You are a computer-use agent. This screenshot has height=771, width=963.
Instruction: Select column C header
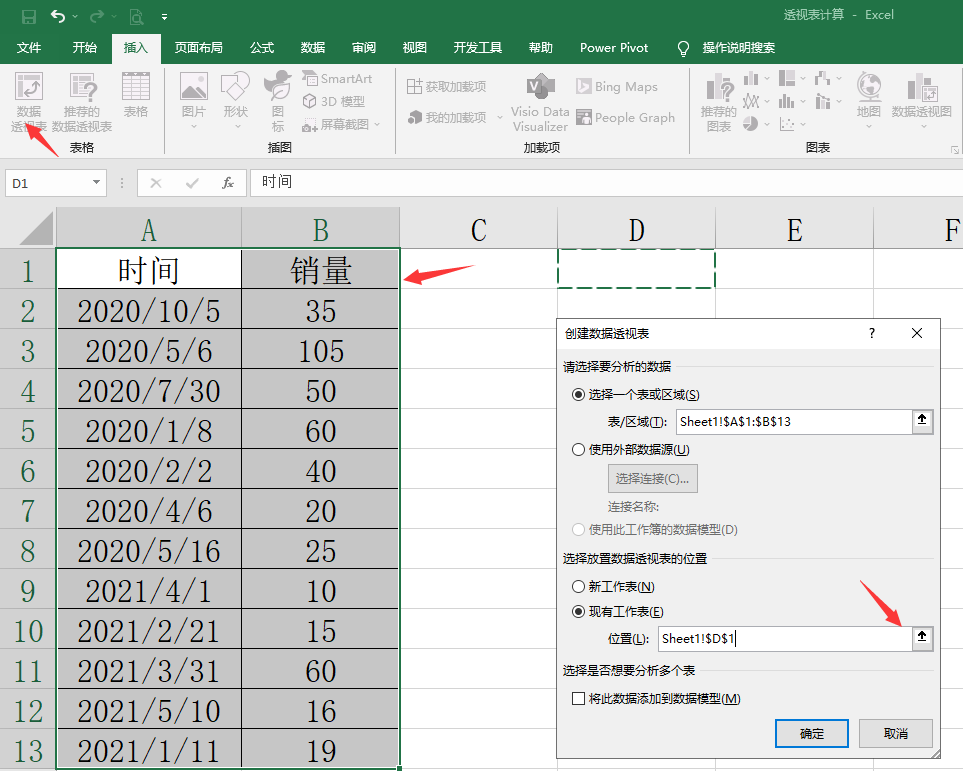(x=478, y=229)
